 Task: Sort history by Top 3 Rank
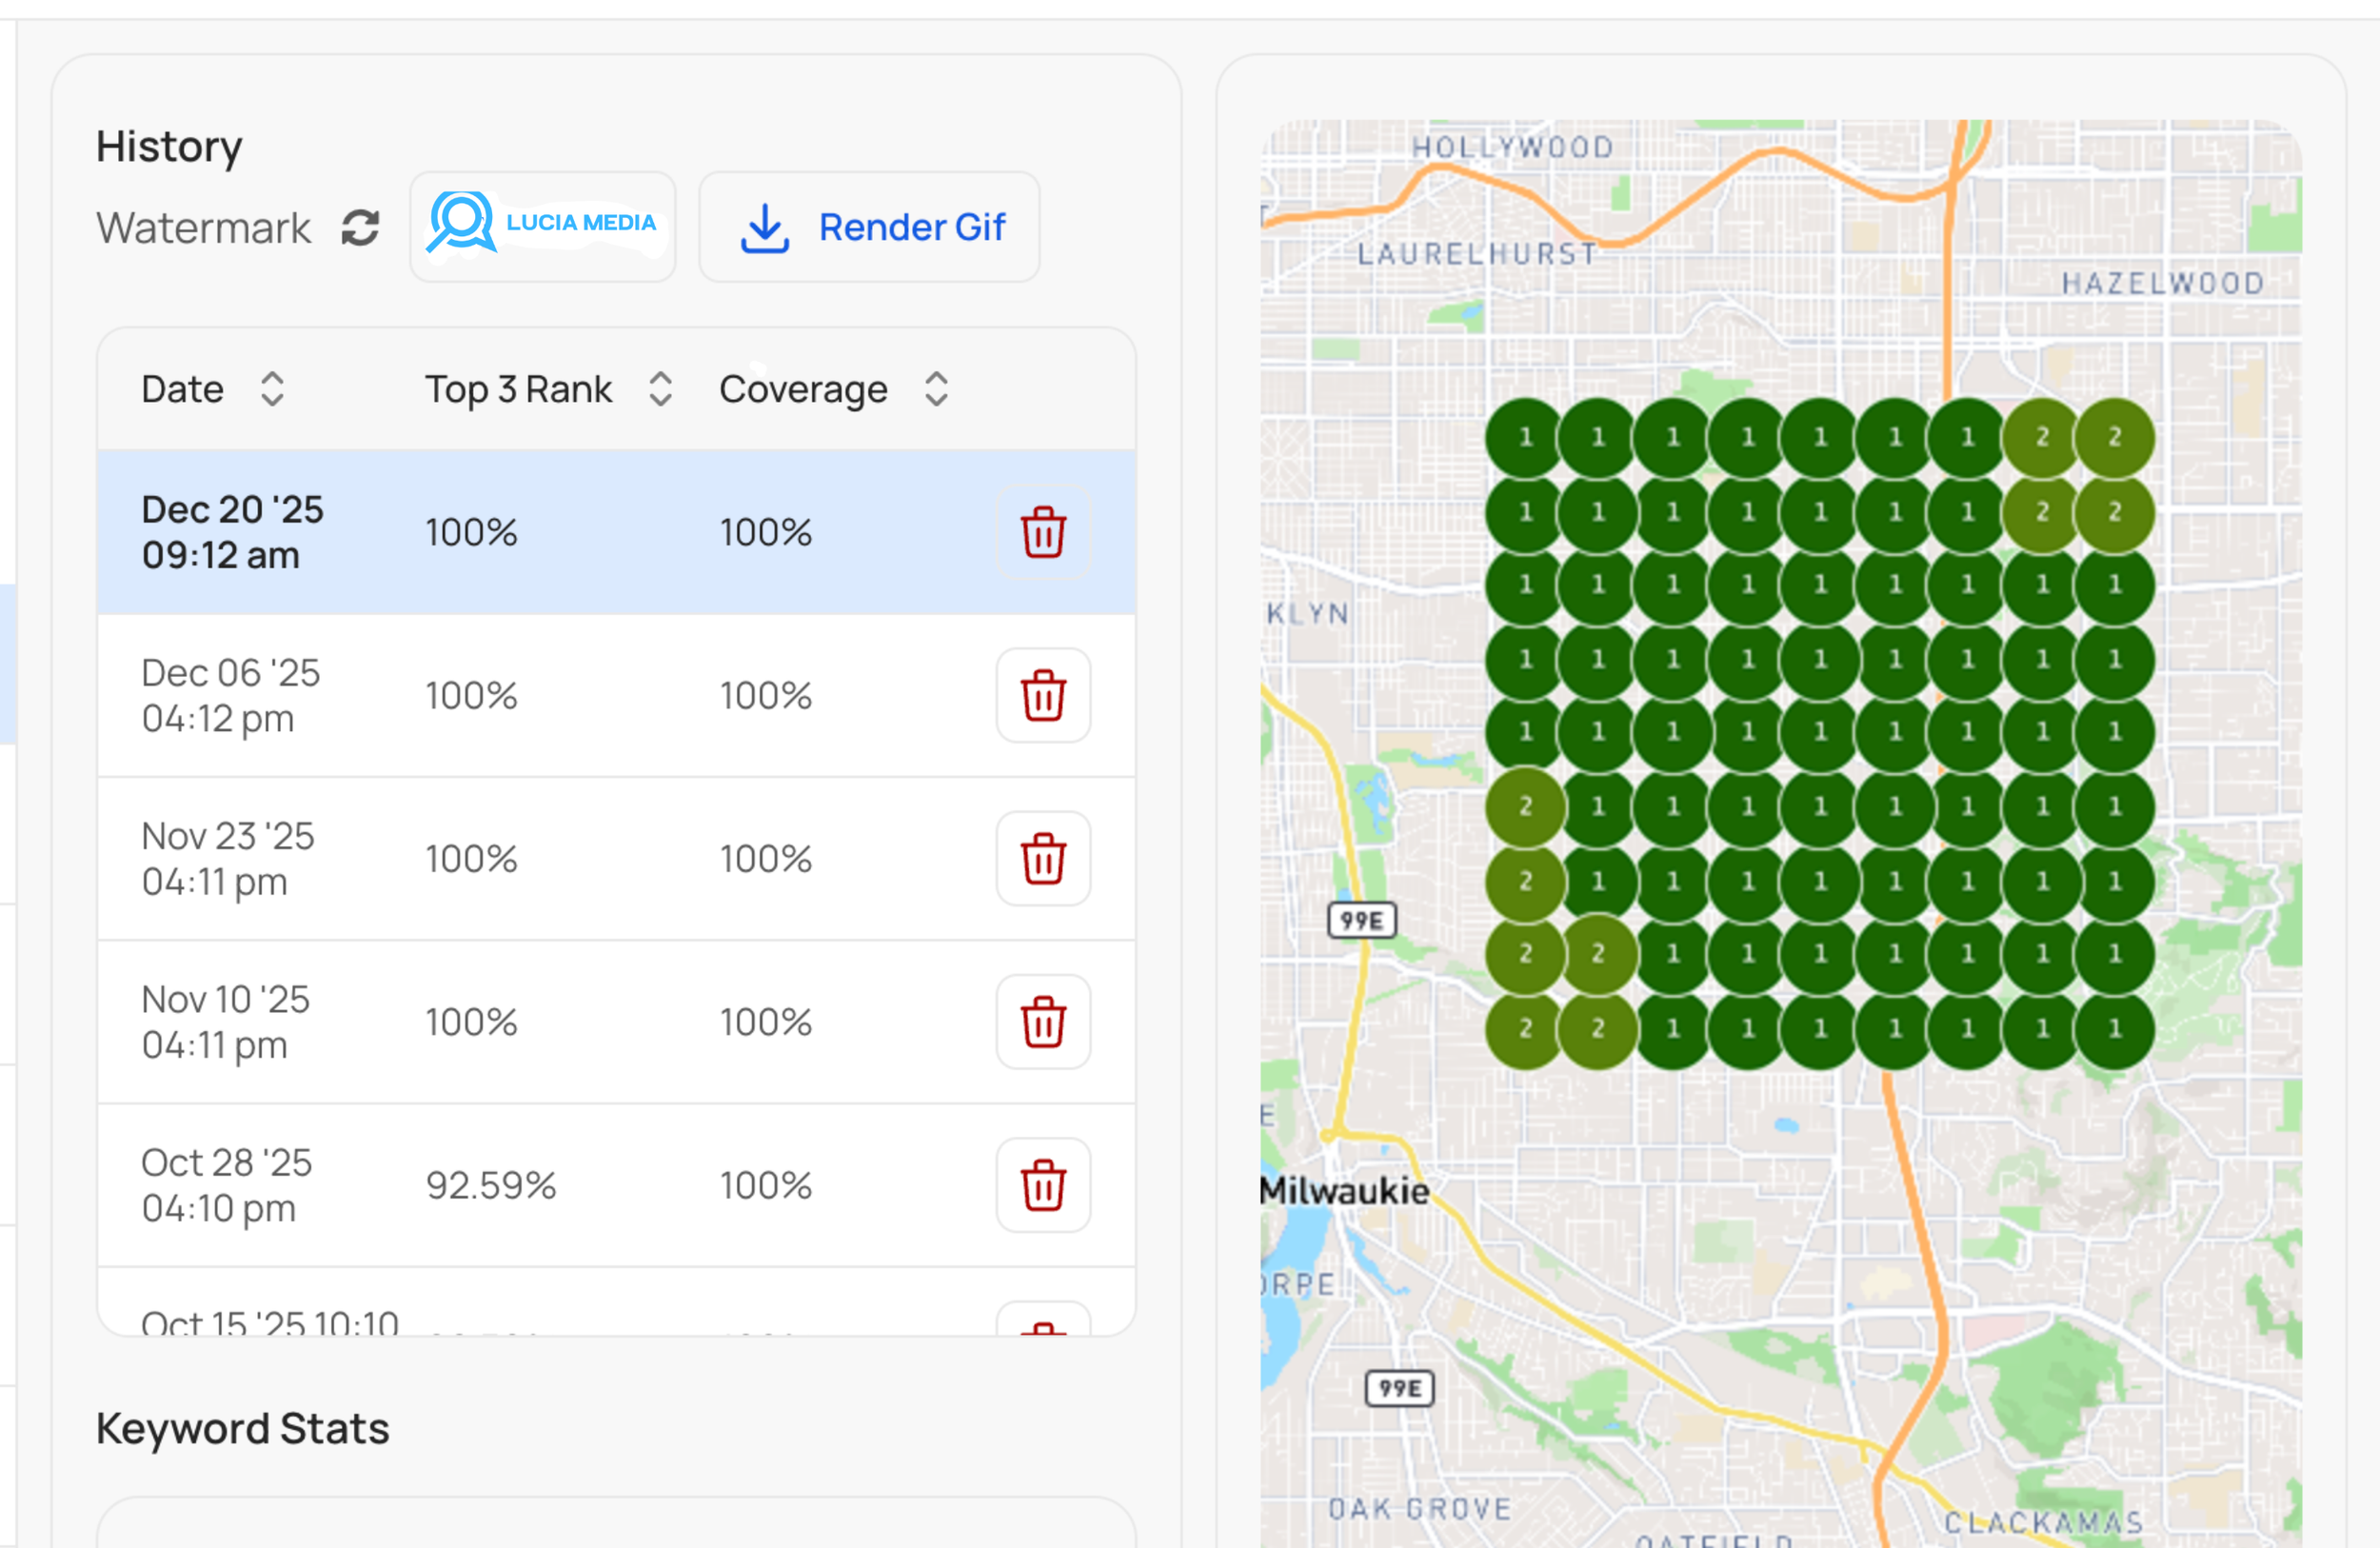tap(660, 389)
